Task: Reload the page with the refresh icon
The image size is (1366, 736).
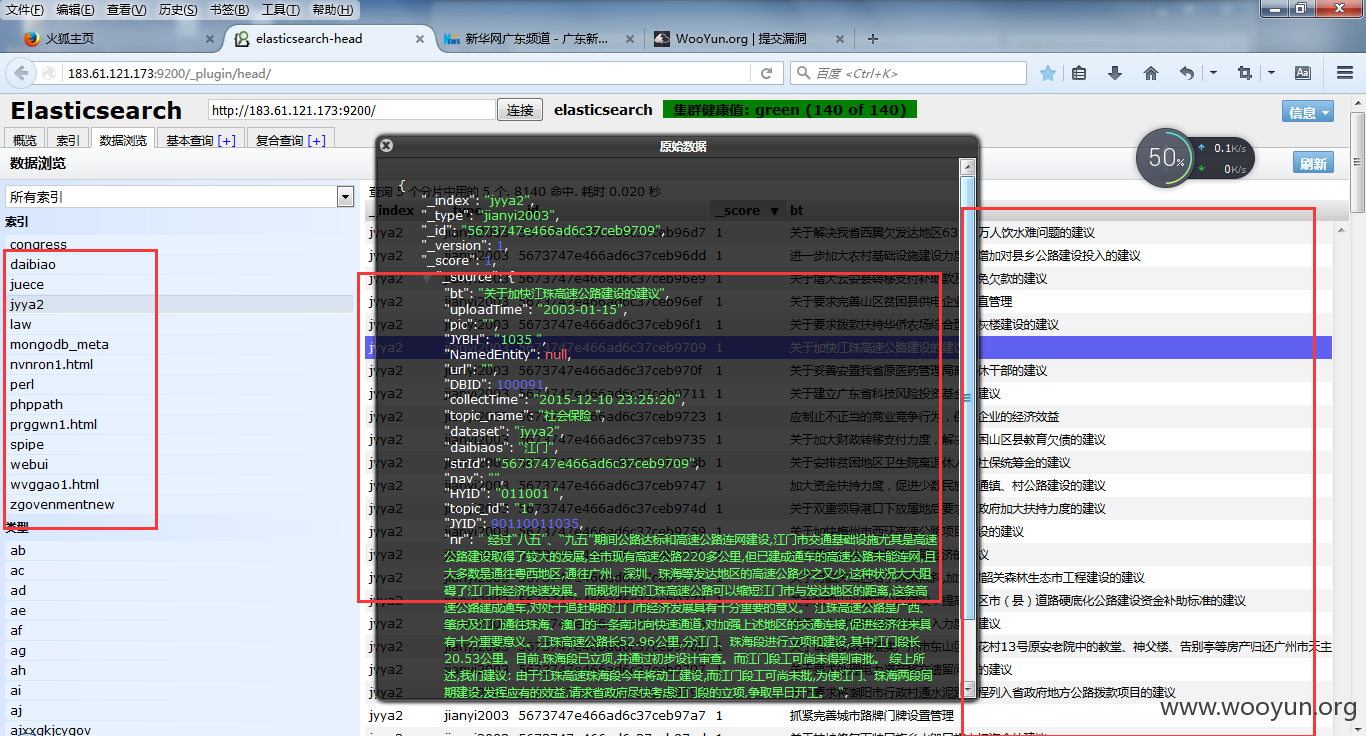Action: [767, 73]
